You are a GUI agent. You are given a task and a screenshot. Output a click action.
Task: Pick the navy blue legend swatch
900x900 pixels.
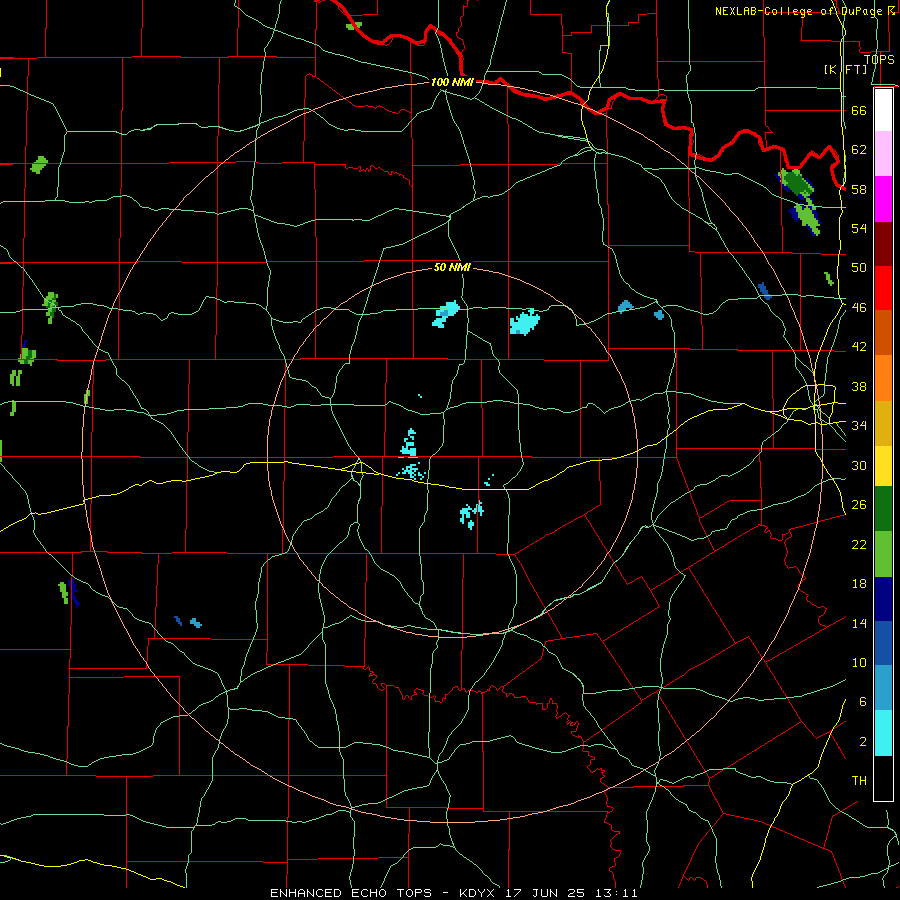tap(883, 599)
